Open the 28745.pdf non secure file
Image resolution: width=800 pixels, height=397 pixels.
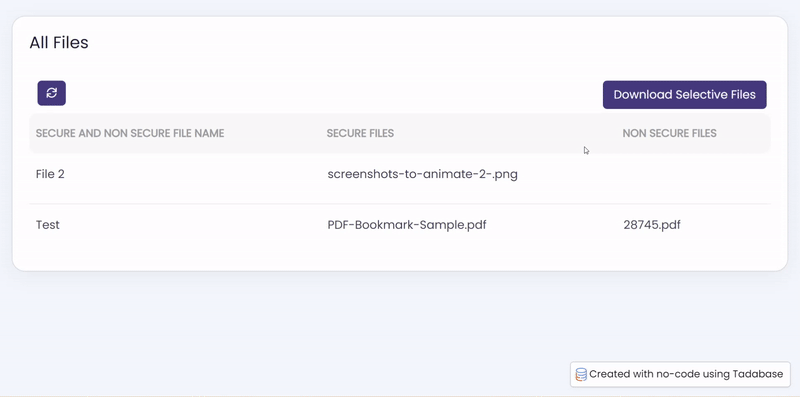point(652,225)
